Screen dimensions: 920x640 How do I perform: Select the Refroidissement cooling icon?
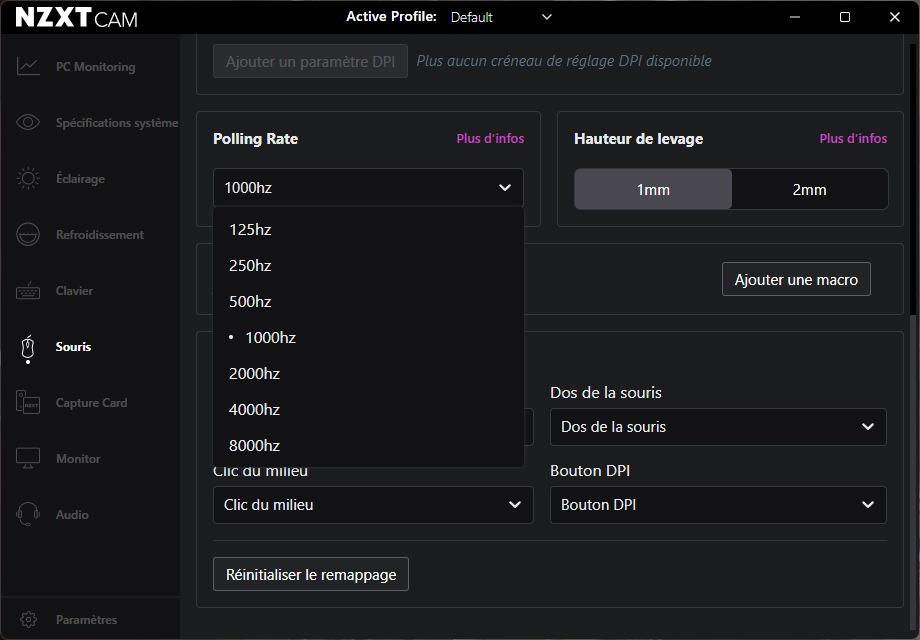click(28, 235)
